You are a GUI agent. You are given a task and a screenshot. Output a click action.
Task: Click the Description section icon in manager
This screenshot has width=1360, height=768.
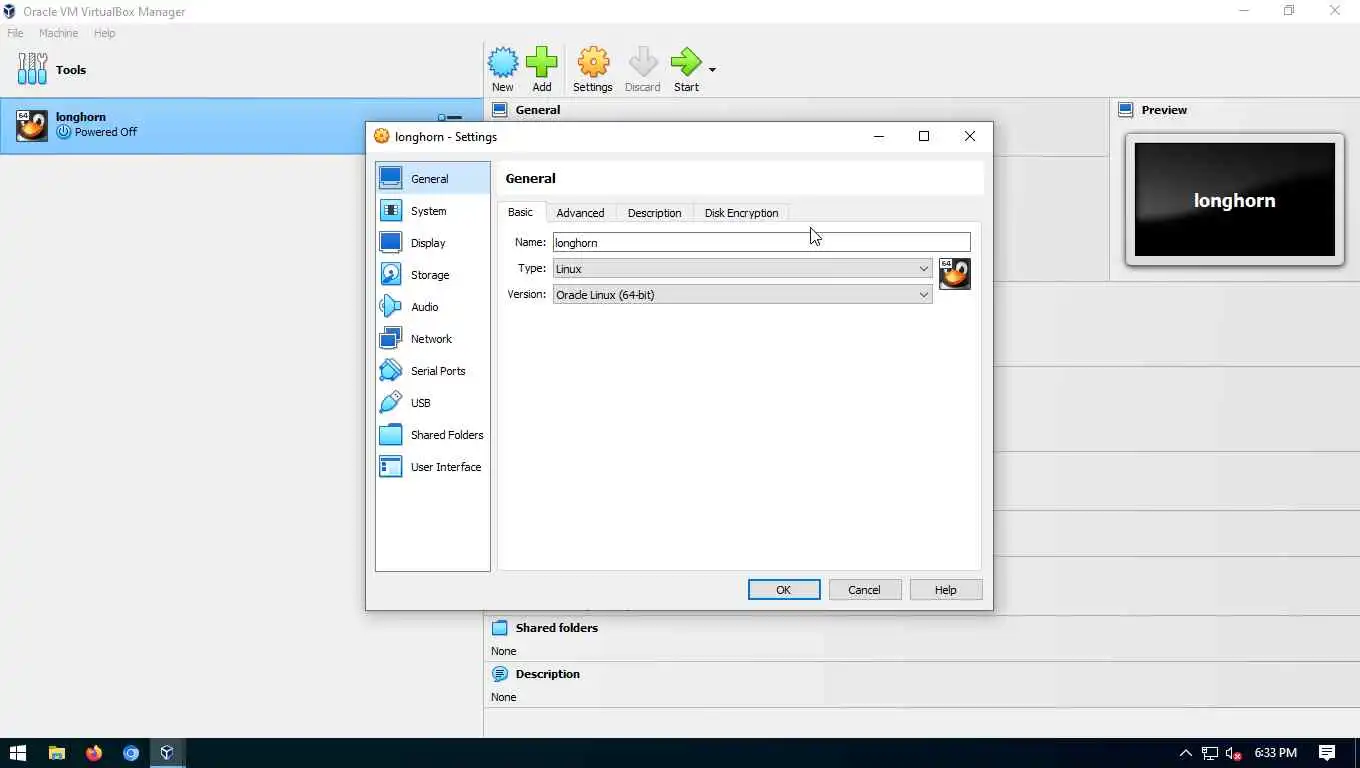(x=500, y=674)
